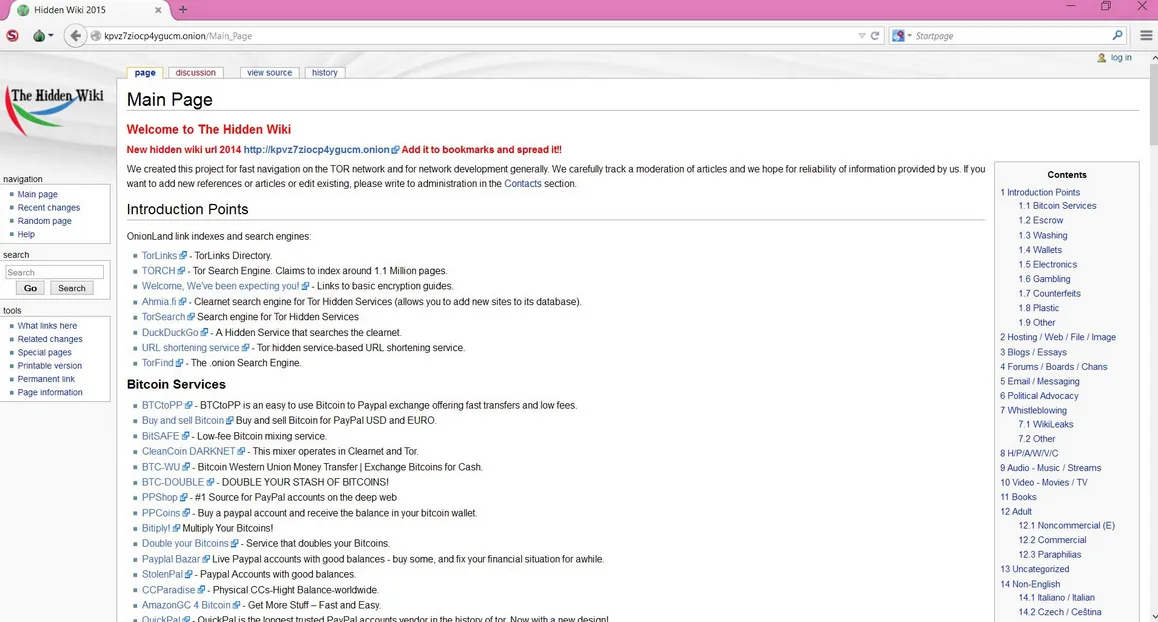Switch to the discussion tab
Viewport: 1158px width, 622px height.
tap(196, 72)
